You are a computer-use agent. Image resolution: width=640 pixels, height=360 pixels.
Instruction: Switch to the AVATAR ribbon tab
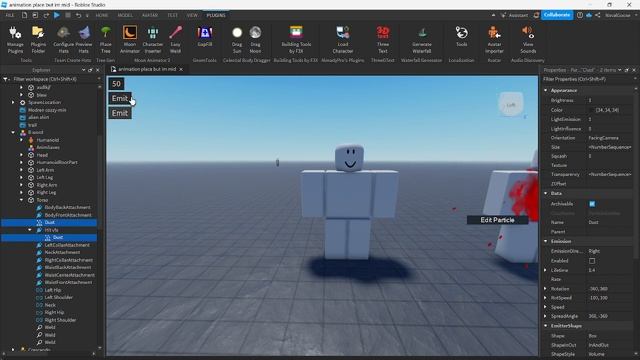(x=150, y=15)
